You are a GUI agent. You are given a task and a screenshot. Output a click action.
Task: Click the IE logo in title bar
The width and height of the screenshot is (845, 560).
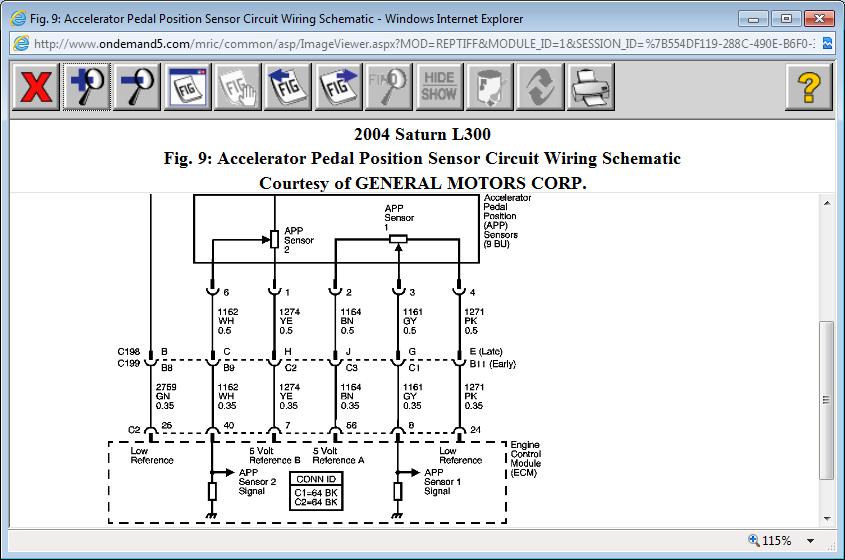[x=18, y=18]
